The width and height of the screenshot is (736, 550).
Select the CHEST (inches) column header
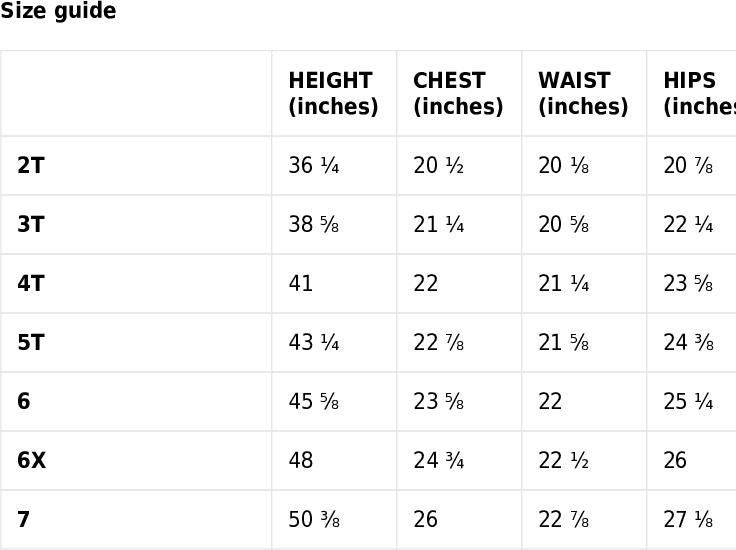[458, 93]
